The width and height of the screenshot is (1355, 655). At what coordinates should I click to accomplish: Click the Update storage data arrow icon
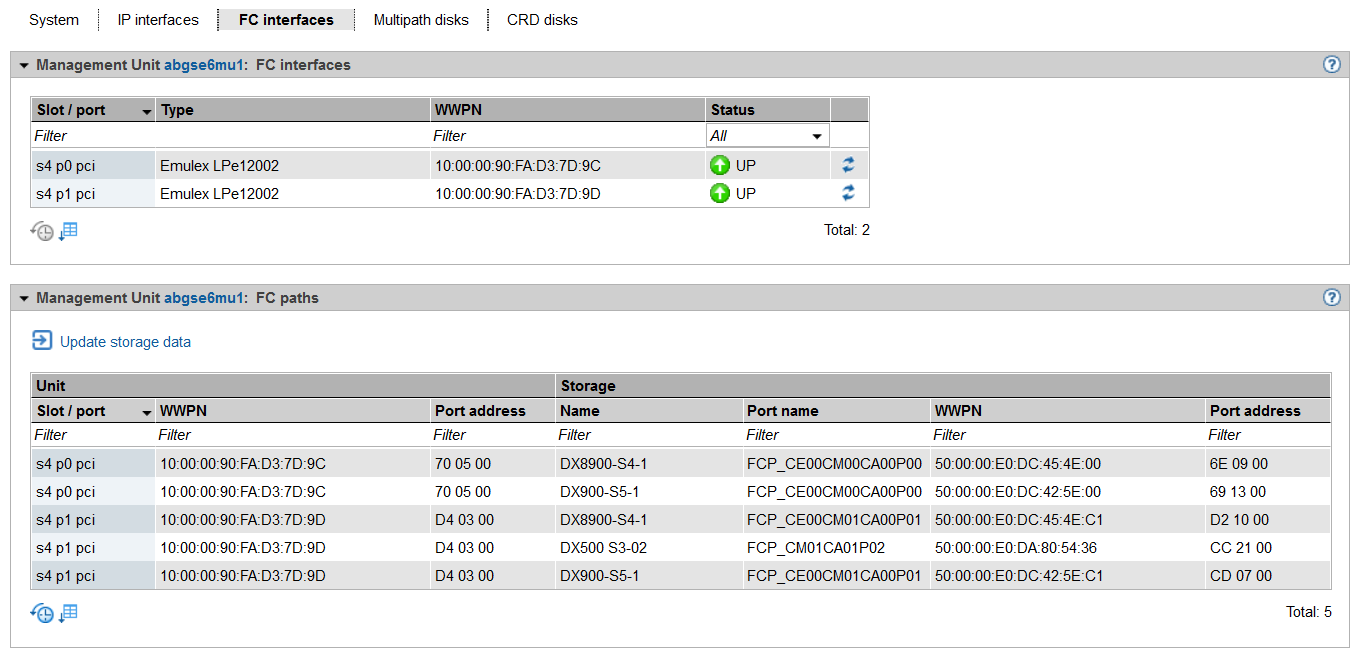coord(42,341)
